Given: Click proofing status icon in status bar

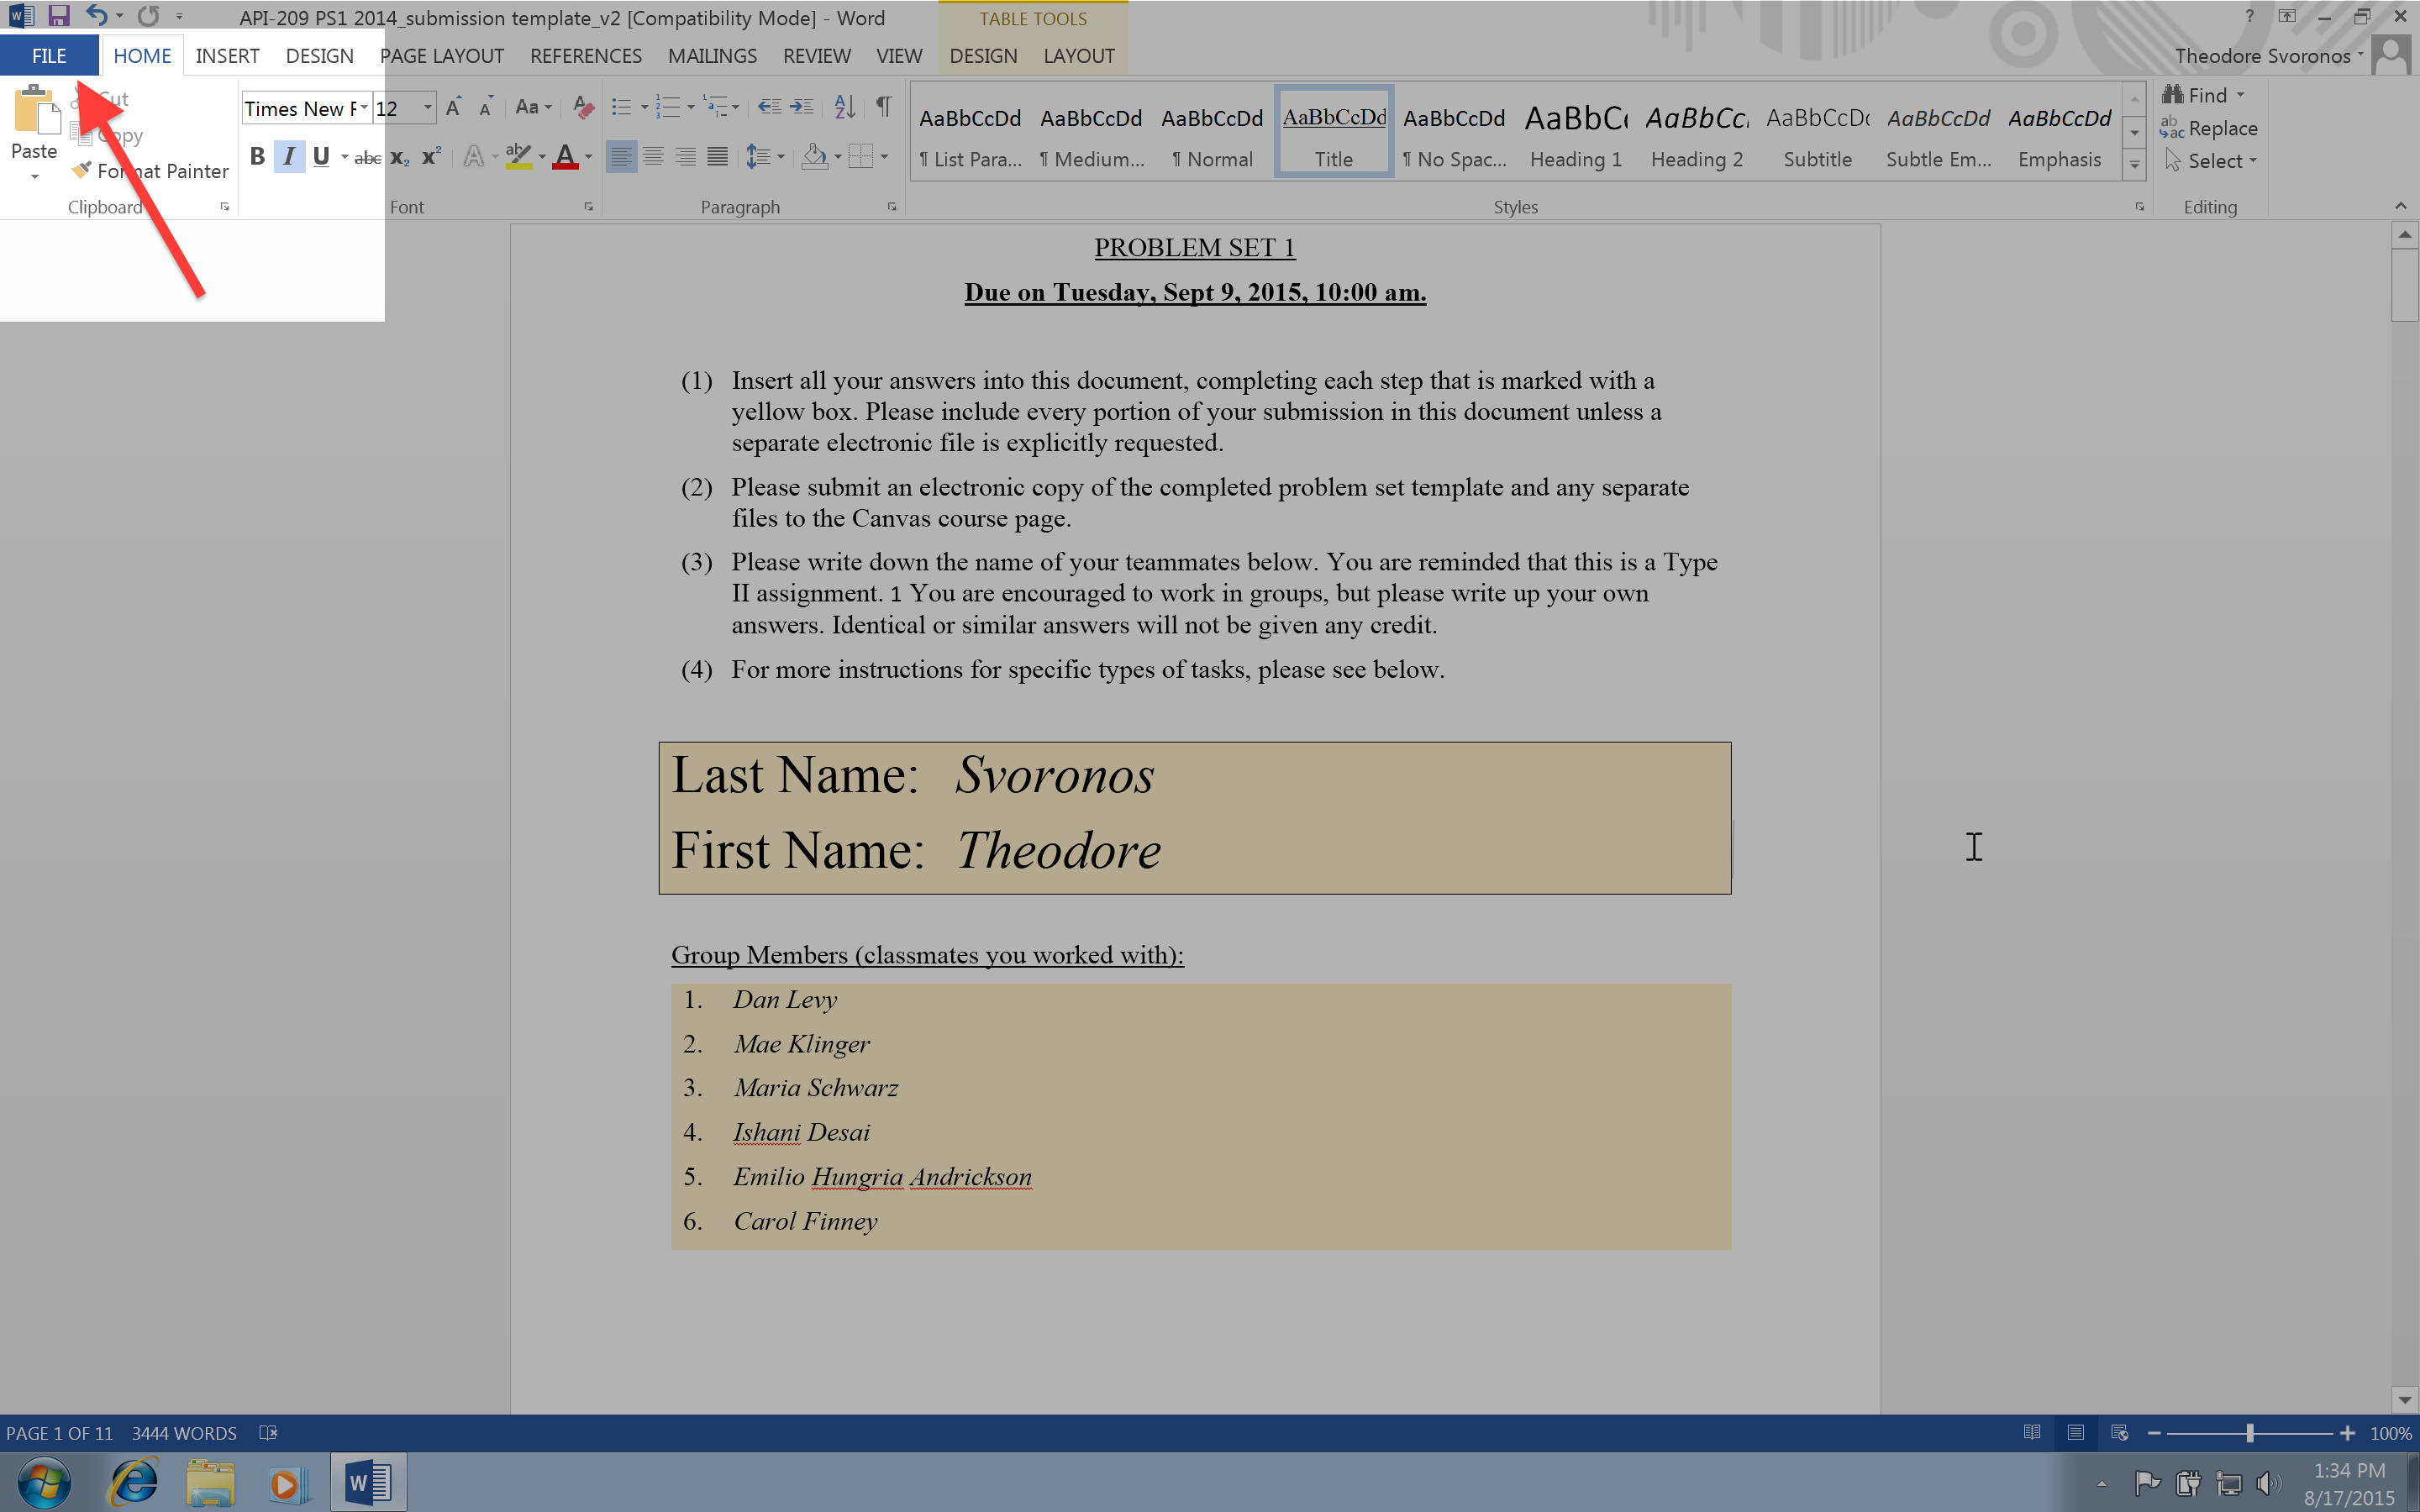Looking at the screenshot, I should click(268, 1432).
